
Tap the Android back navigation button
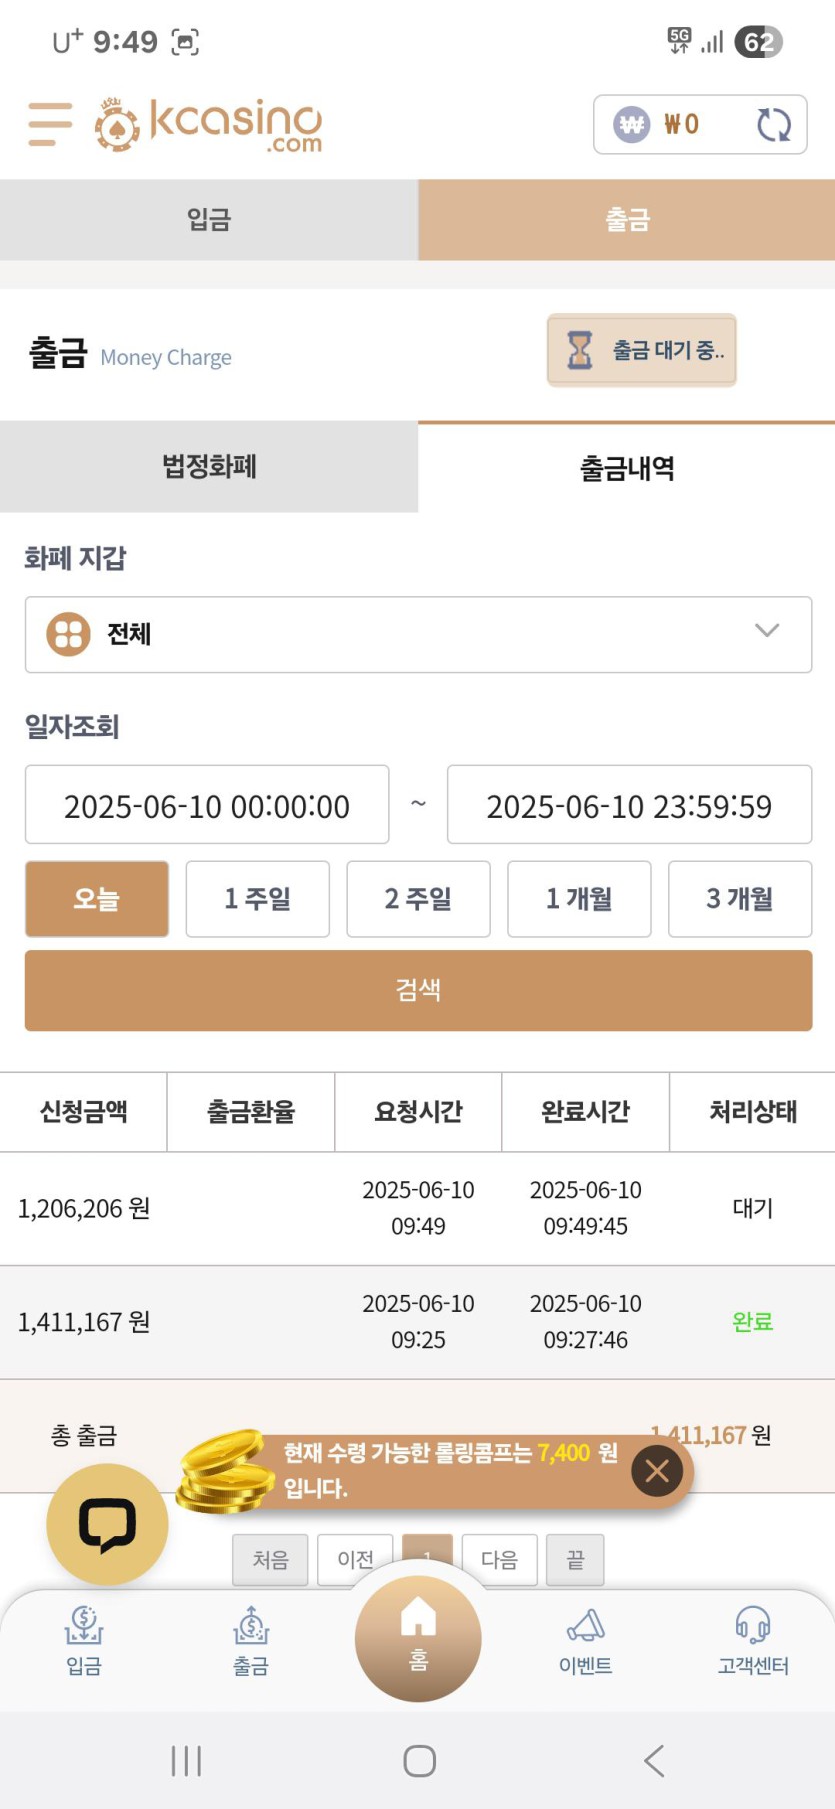tap(654, 1761)
